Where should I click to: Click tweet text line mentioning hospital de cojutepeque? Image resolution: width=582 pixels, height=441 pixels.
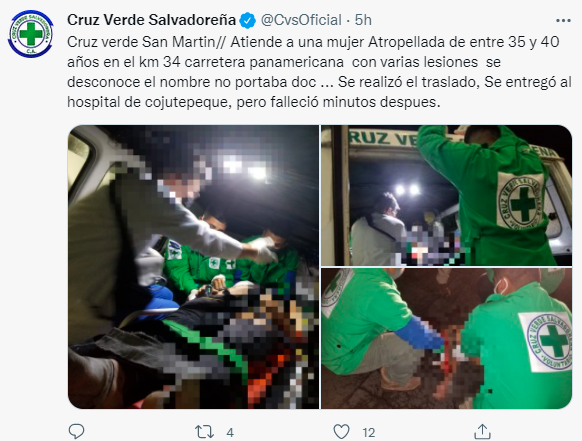(254, 102)
